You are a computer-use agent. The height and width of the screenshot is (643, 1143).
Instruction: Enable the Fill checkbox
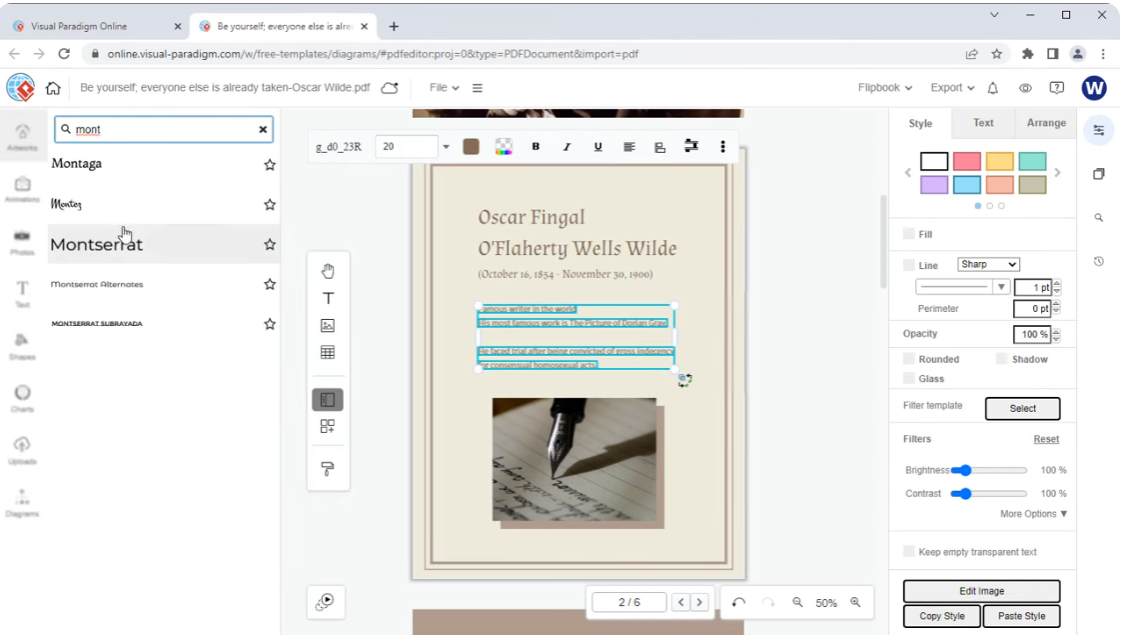click(x=909, y=234)
